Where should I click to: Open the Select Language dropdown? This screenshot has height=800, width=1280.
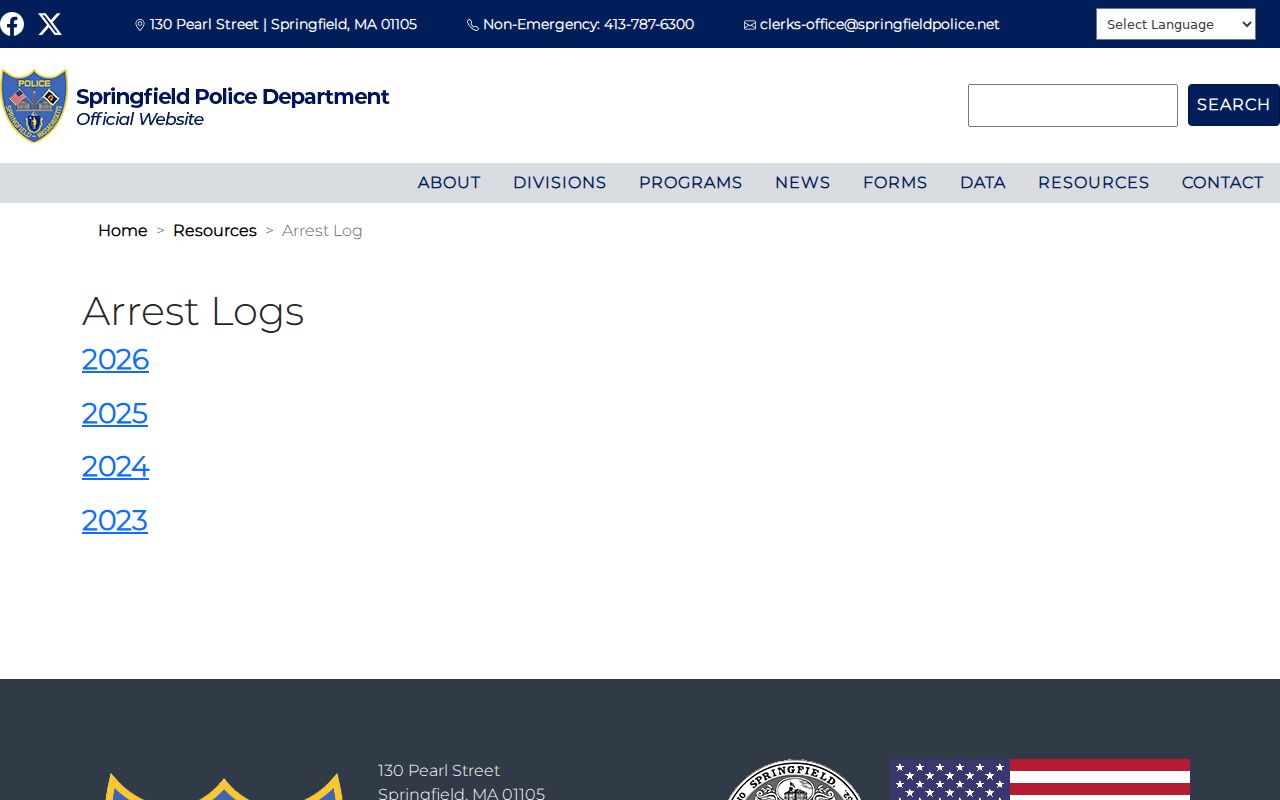point(1176,24)
